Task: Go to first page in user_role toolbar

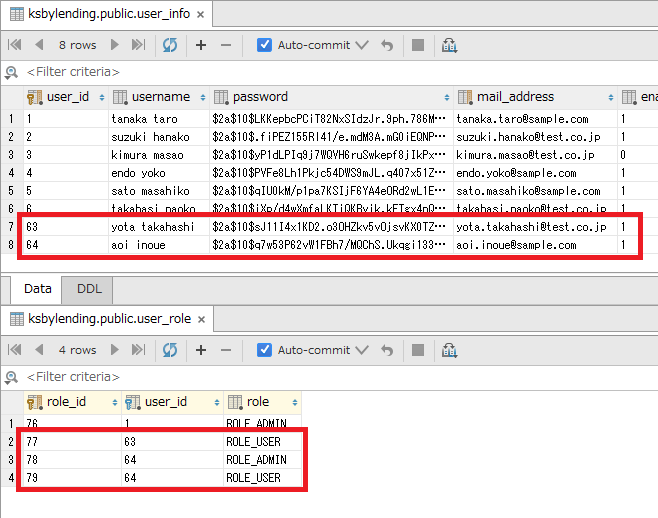Action: (15, 350)
